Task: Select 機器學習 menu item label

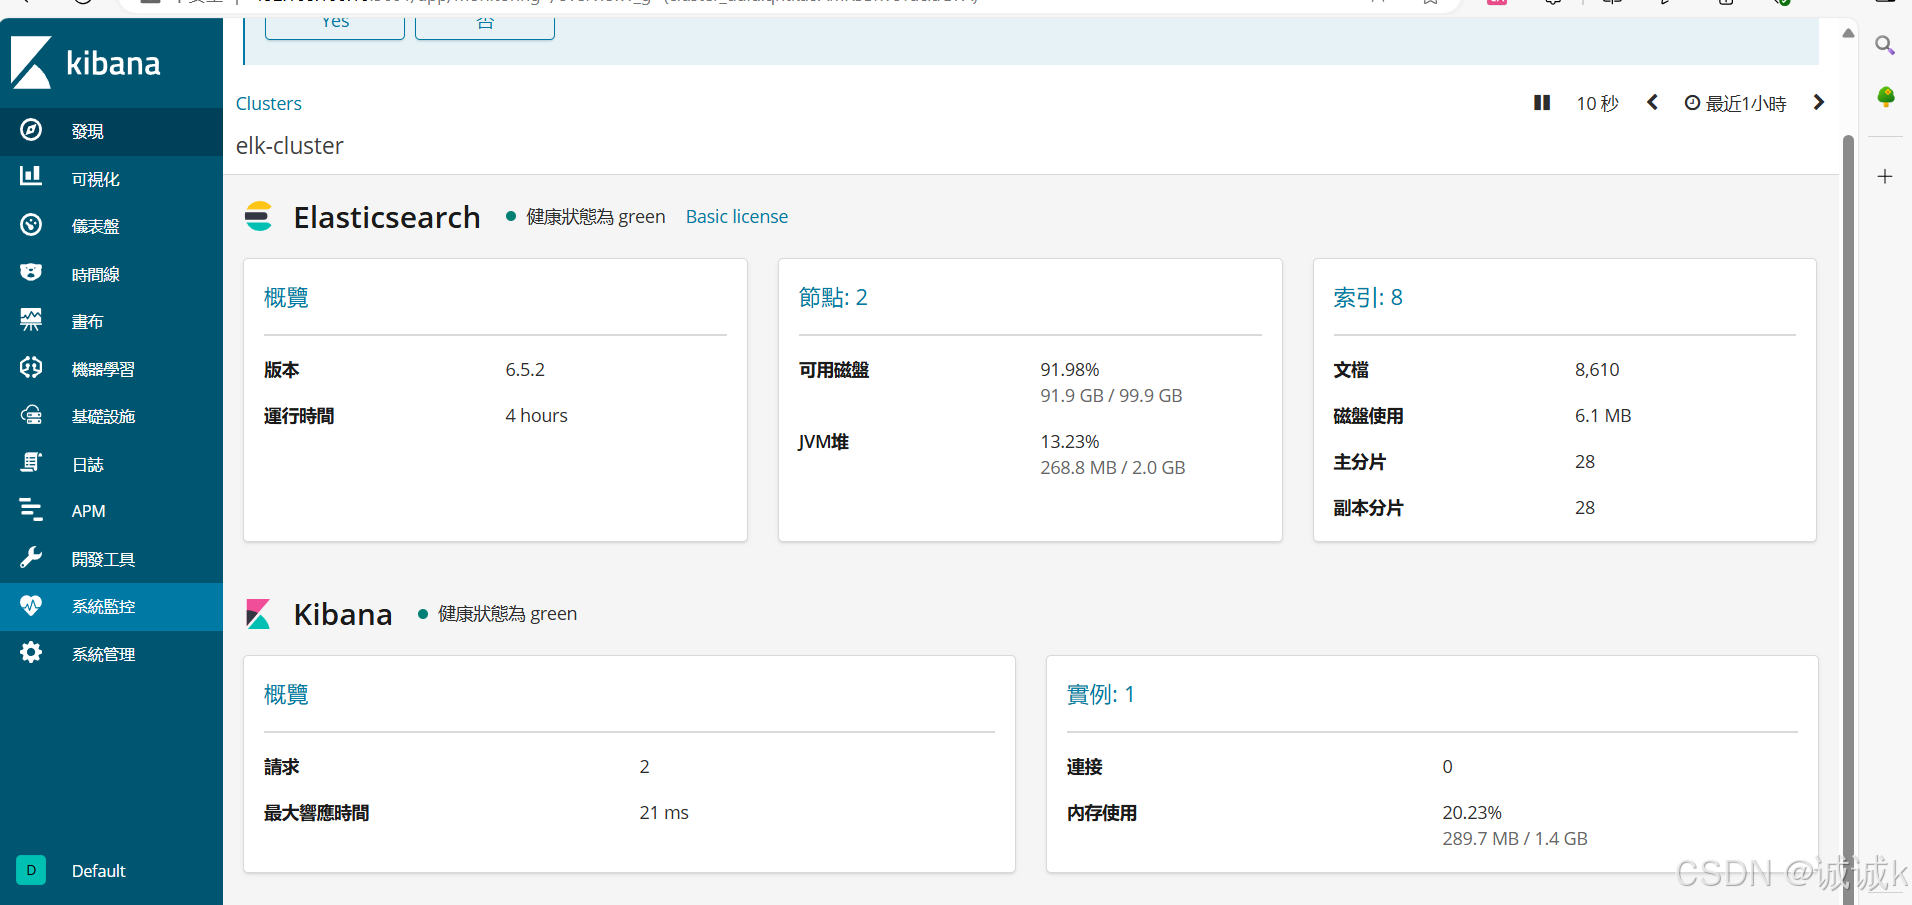Action: point(103,369)
